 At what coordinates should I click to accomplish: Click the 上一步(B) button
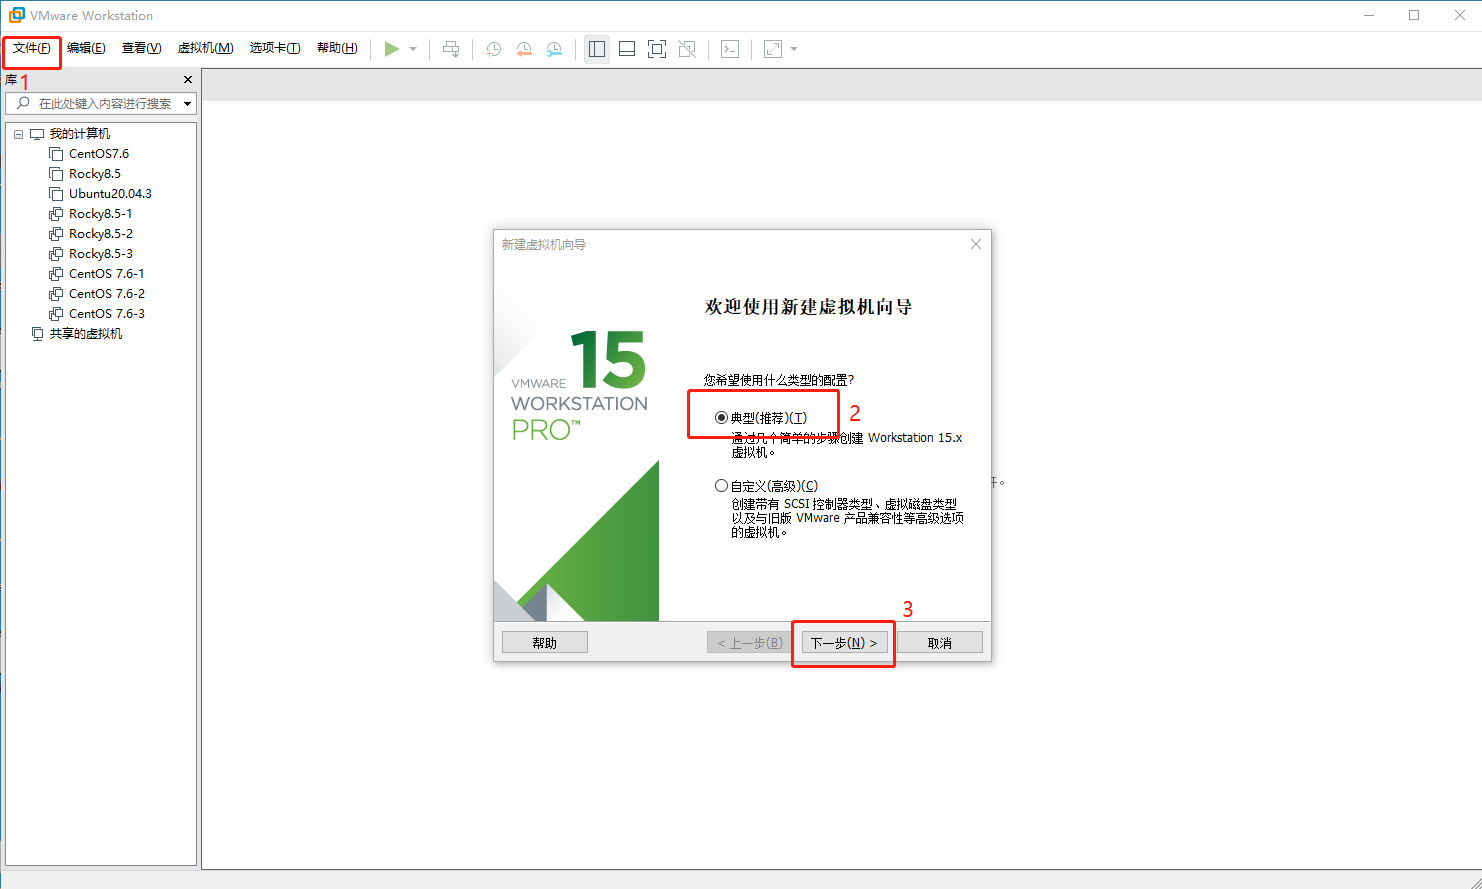750,643
